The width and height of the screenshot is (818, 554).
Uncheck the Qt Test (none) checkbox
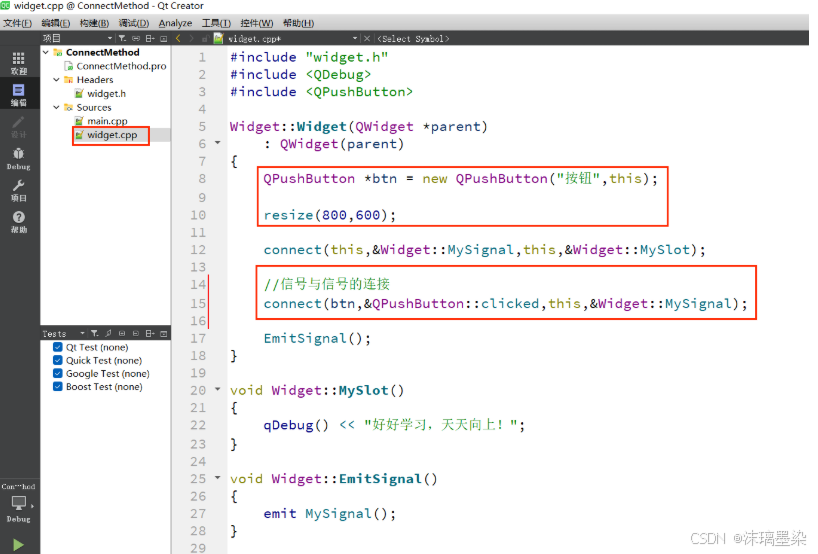pos(58,347)
